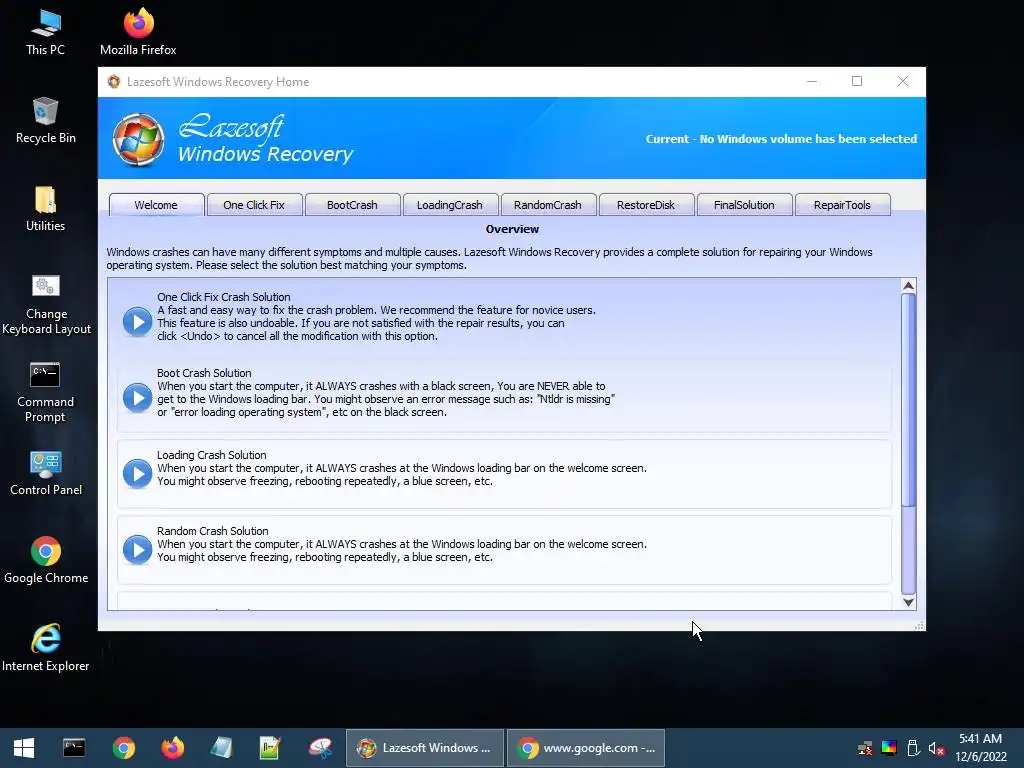
Task: Go to the RepairTools tab
Action: tap(842, 204)
